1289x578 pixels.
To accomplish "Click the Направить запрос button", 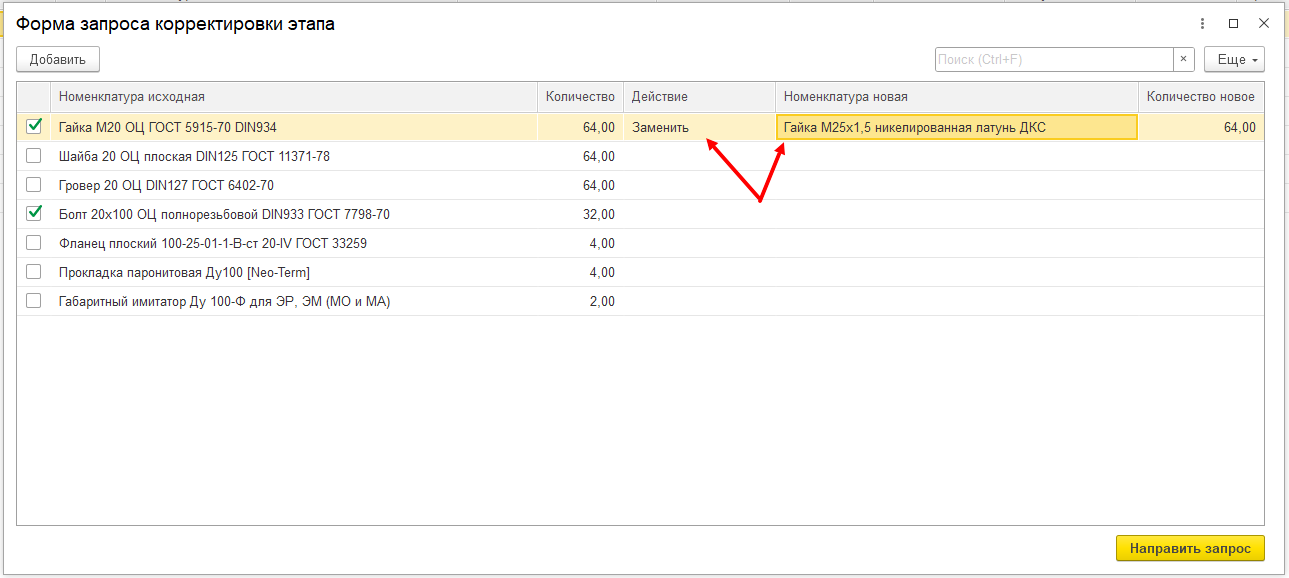I will click(x=1190, y=548).
